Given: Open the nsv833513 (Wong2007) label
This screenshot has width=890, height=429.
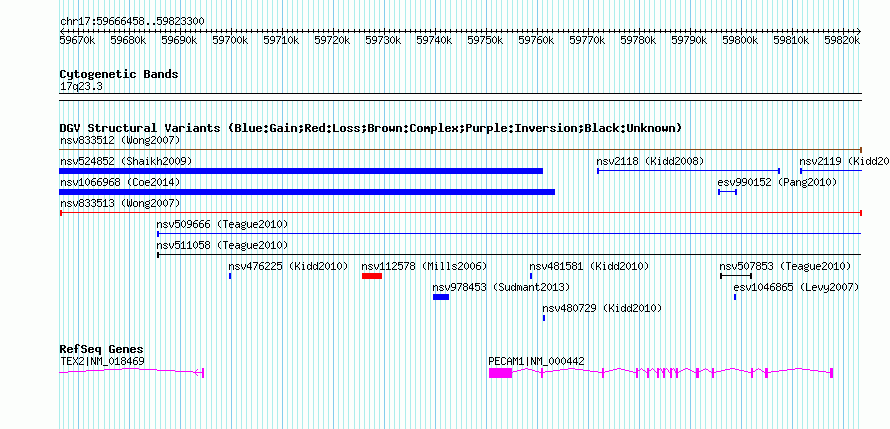Looking at the screenshot, I should [120, 203].
